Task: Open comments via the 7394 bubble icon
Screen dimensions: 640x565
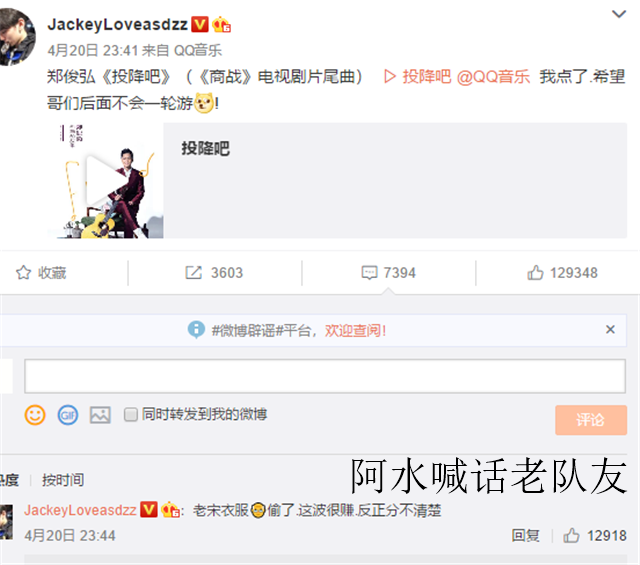Action: pos(369,273)
